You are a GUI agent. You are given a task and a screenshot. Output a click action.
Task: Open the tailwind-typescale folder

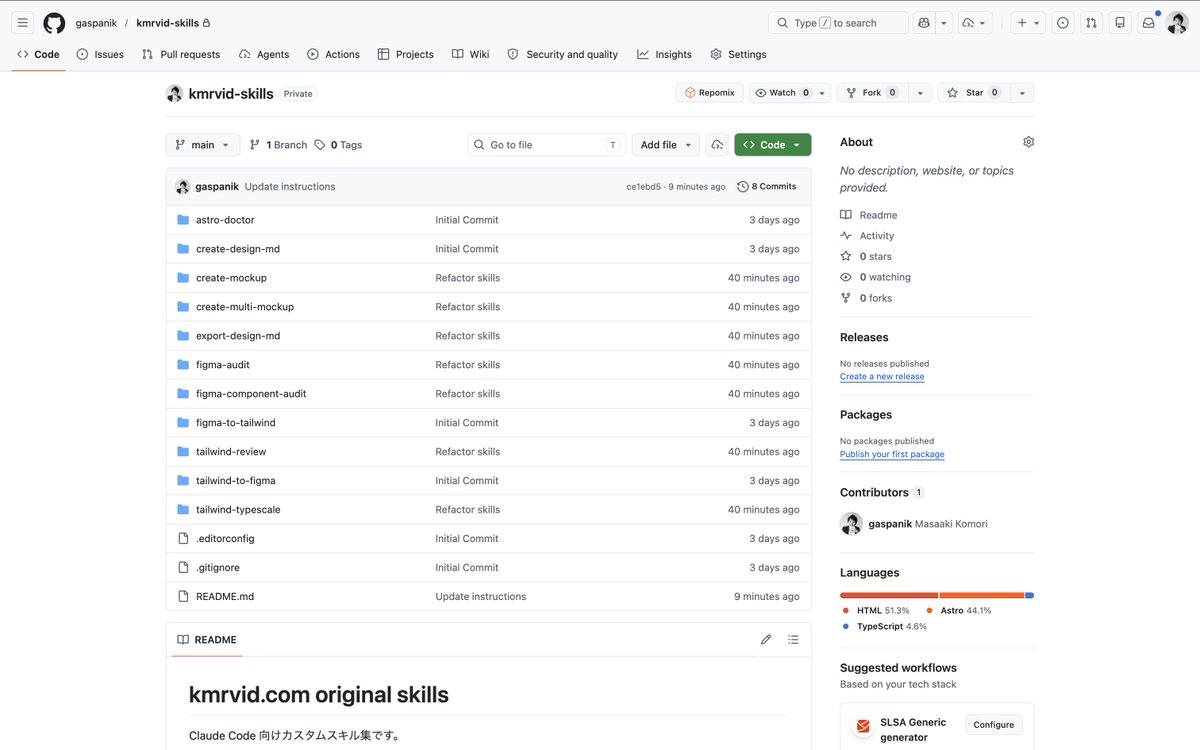tap(238, 510)
